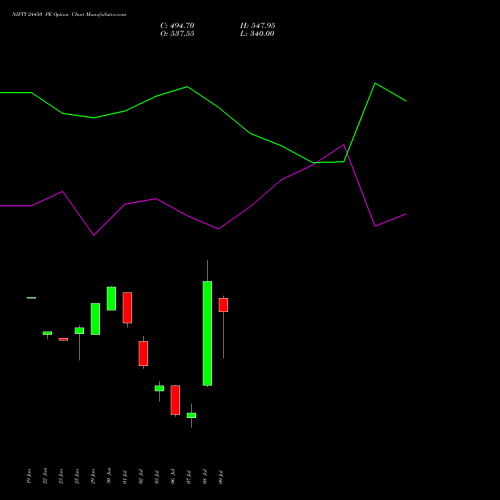Viewport: 500px width, 500px height.
Task: Click the 19 Jun date label
Action: [x=29, y=476]
